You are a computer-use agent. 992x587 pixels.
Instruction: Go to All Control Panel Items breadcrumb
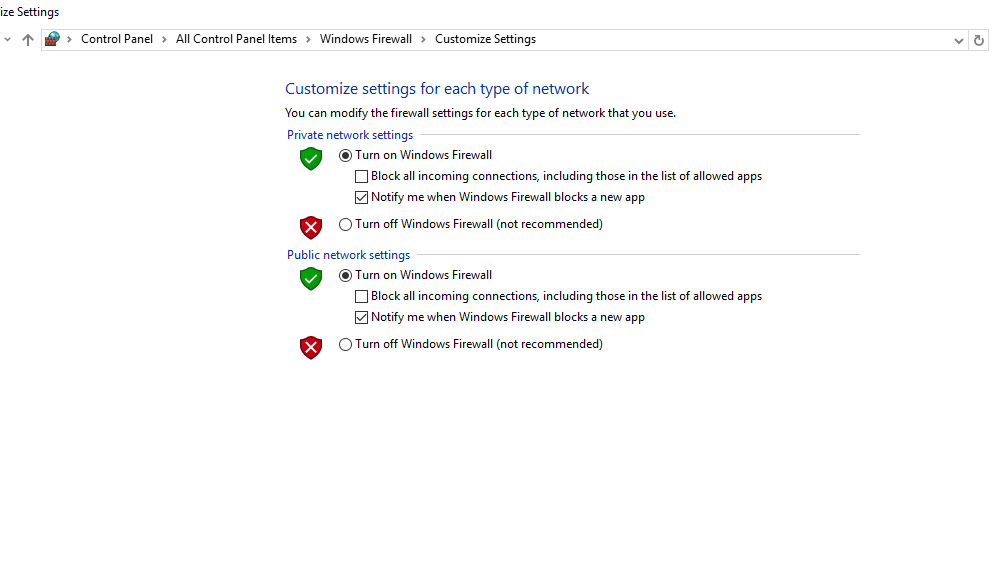(x=236, y=39)
